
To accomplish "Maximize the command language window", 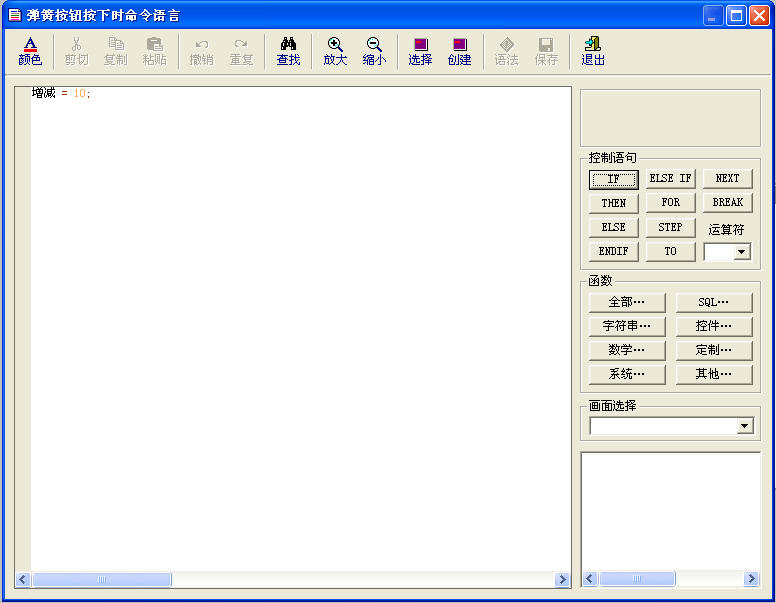I will (736, 16).
